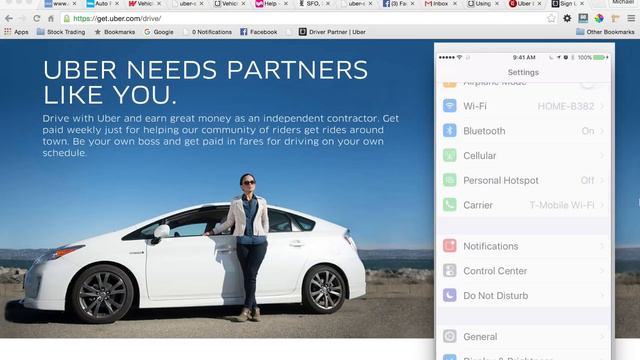Click the 'HOME-B382' Wi-Fi network value
This screenshot has width=640, height=360.
click(x=566, y=106)
